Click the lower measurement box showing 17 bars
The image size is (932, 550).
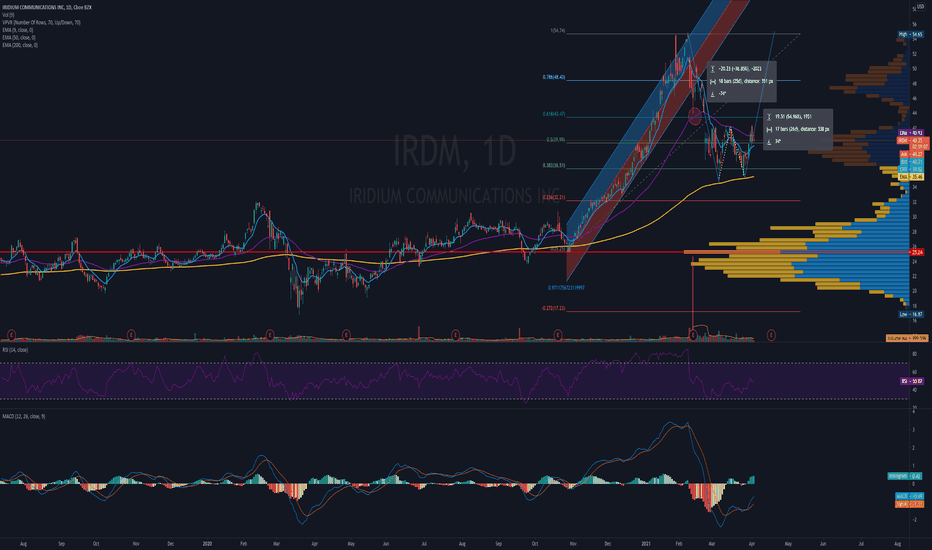click(x=798, y=129)
